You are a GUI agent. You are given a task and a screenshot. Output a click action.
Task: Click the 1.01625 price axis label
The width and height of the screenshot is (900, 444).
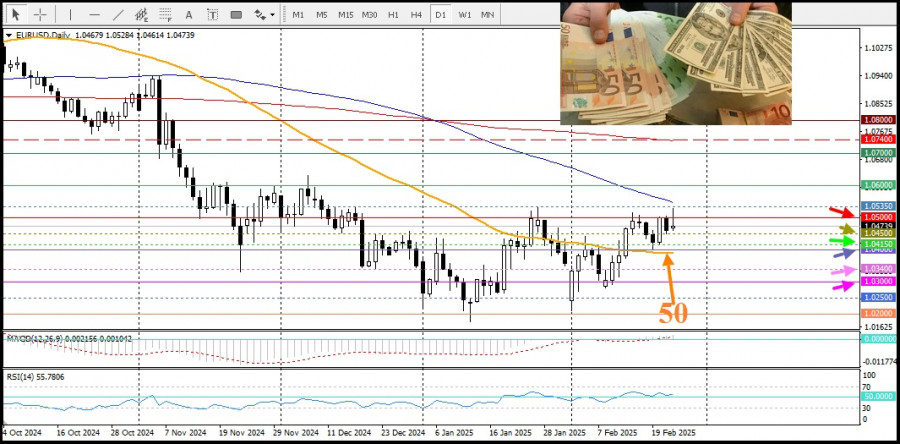point(878,327)
